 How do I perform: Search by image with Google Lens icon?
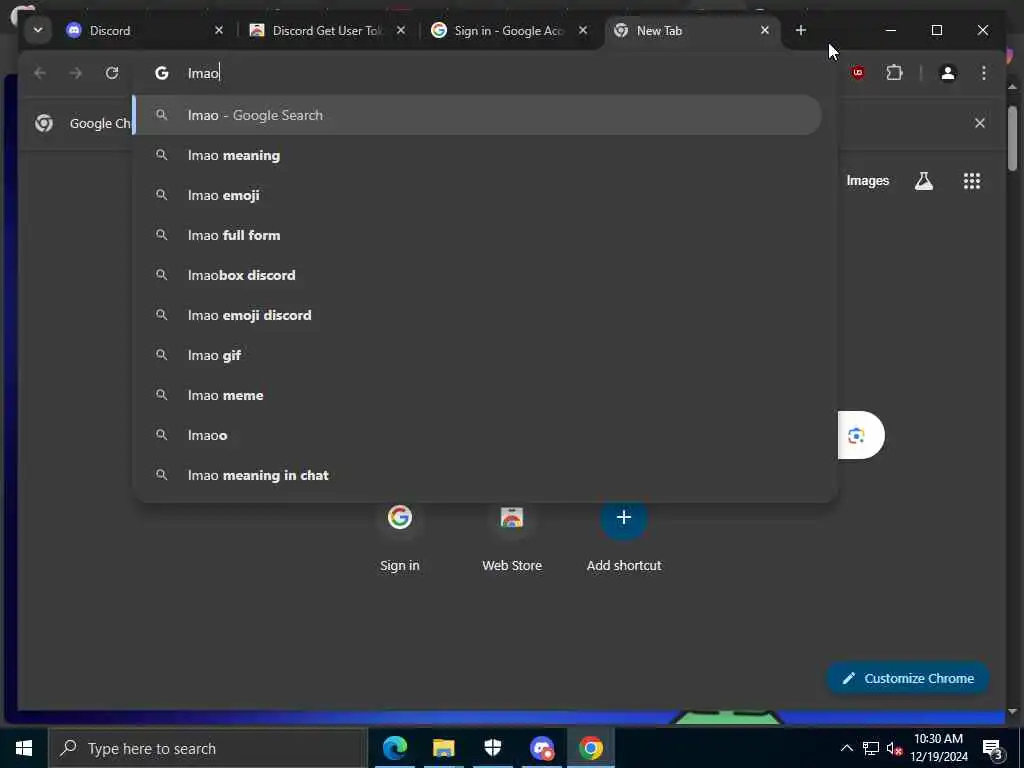pyautogui.click(x=856, y=436)
